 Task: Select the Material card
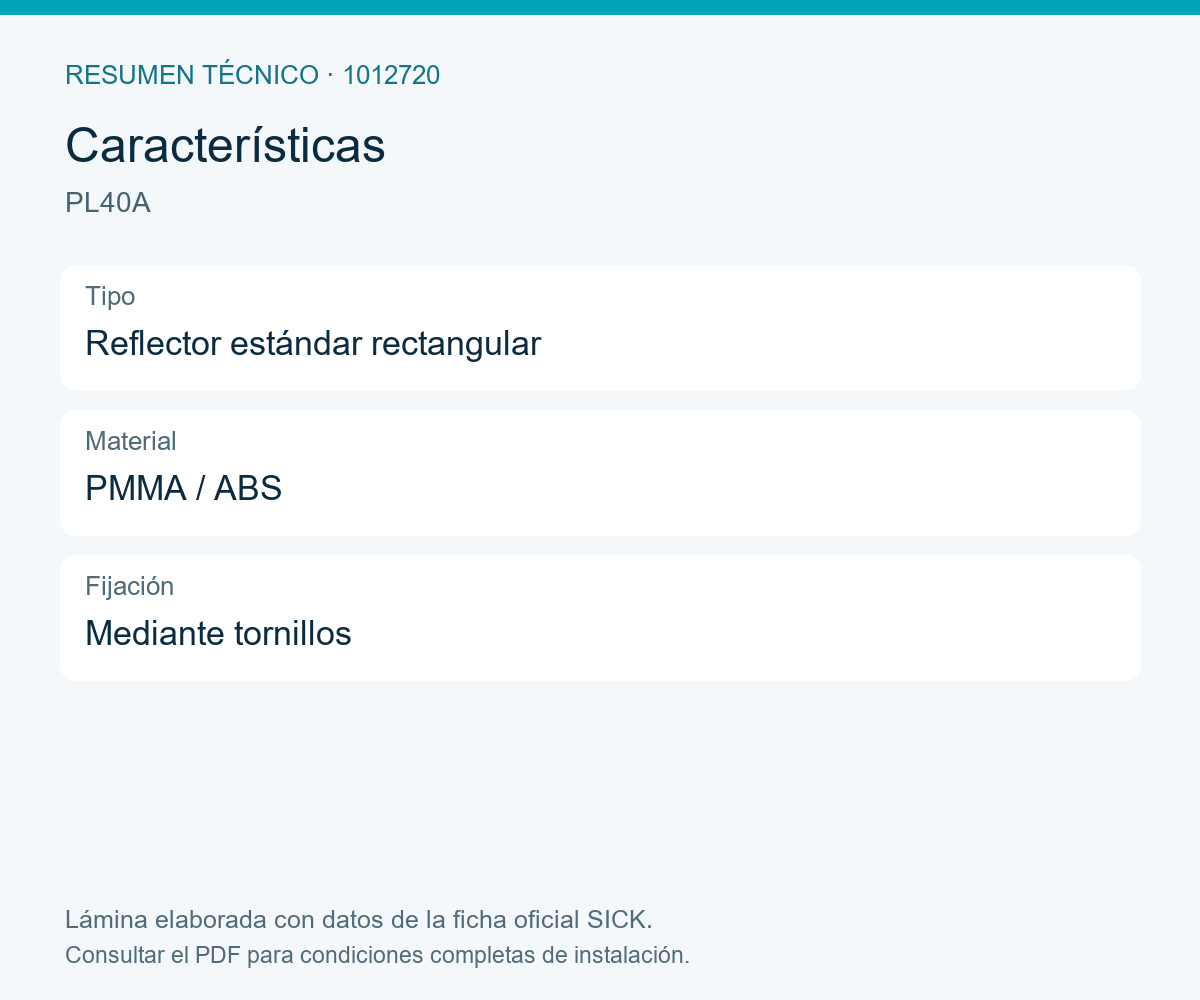[x=600, y=473]
